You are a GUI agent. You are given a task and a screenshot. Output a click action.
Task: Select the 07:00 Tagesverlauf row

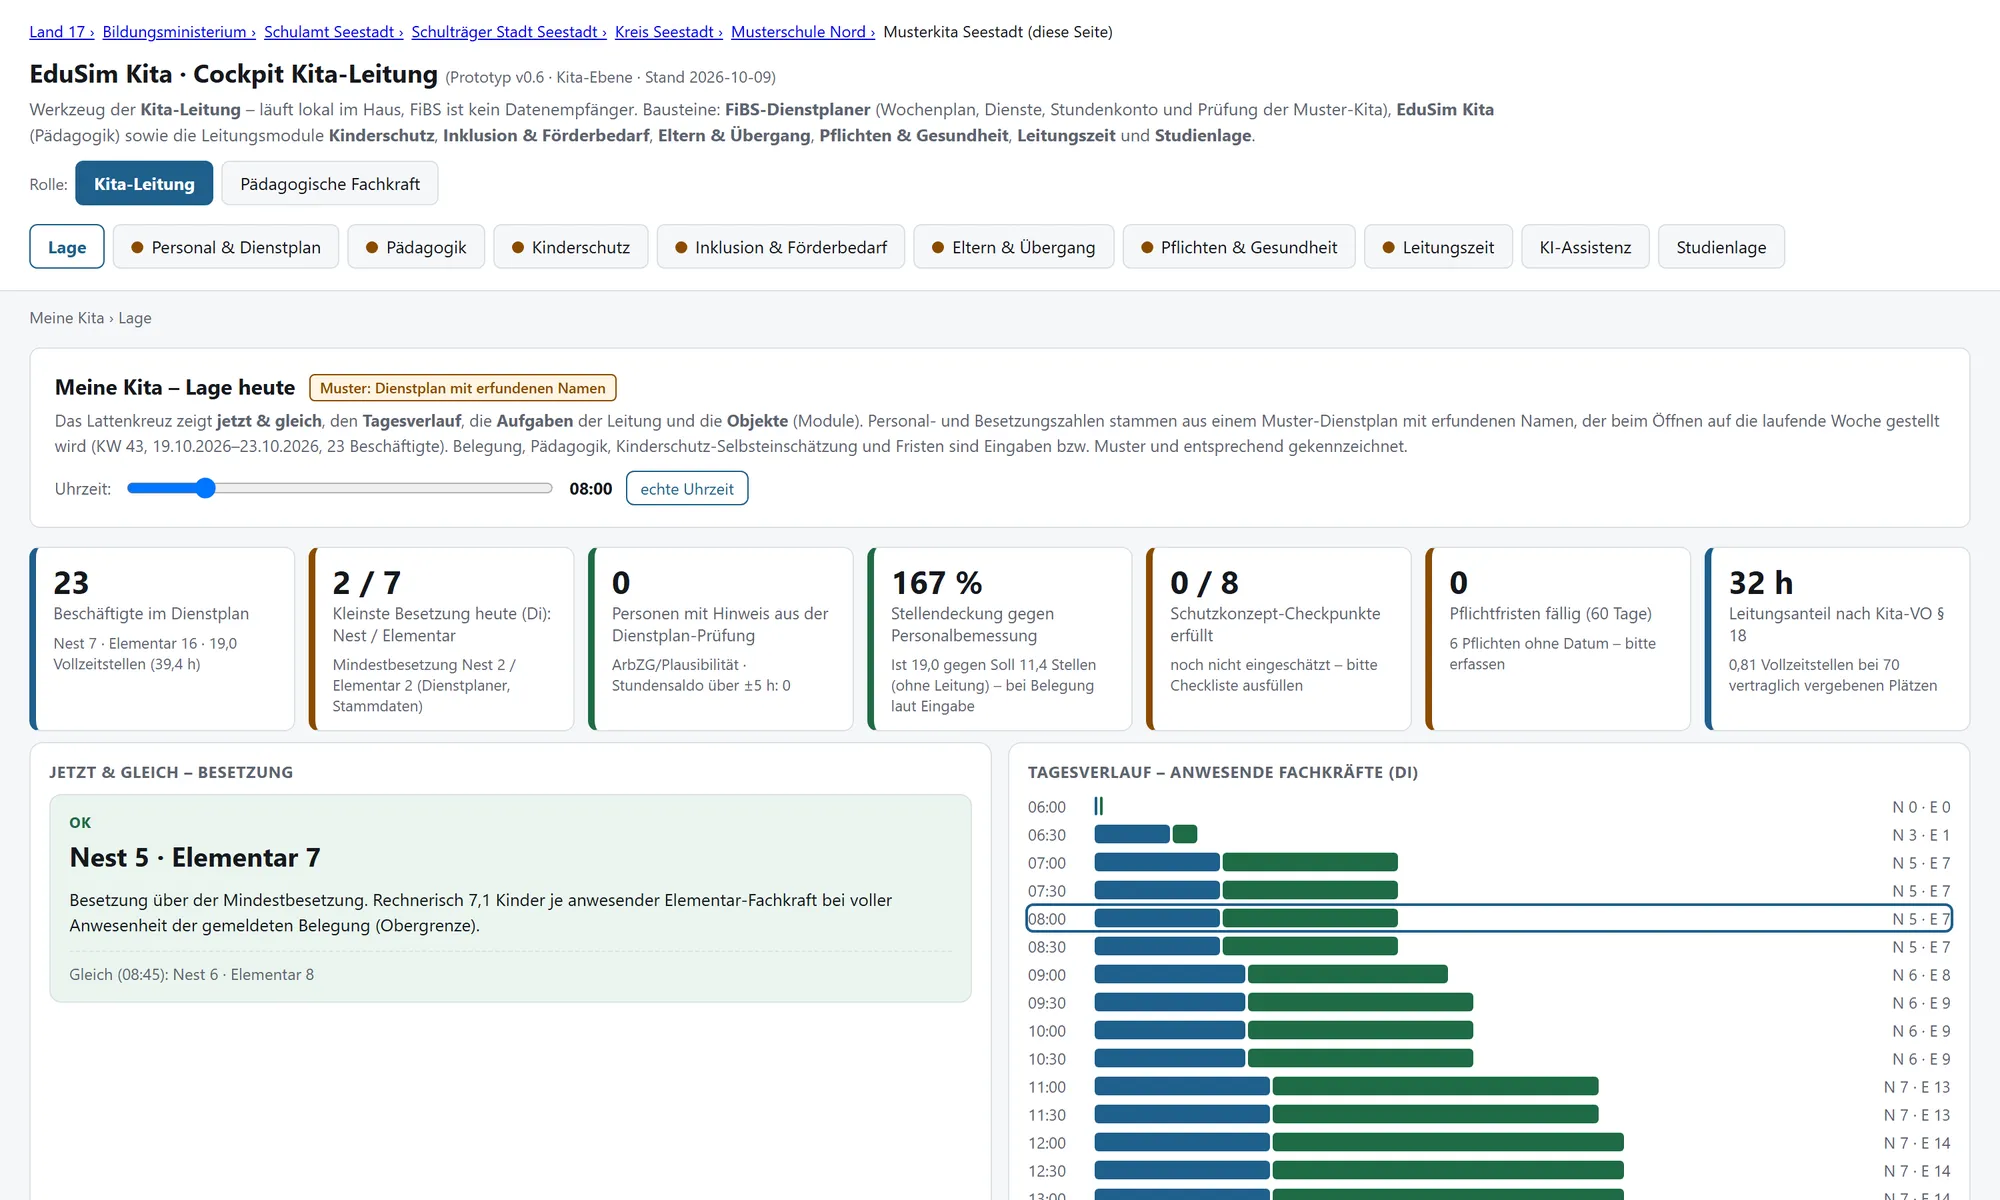click(1489, 863)
